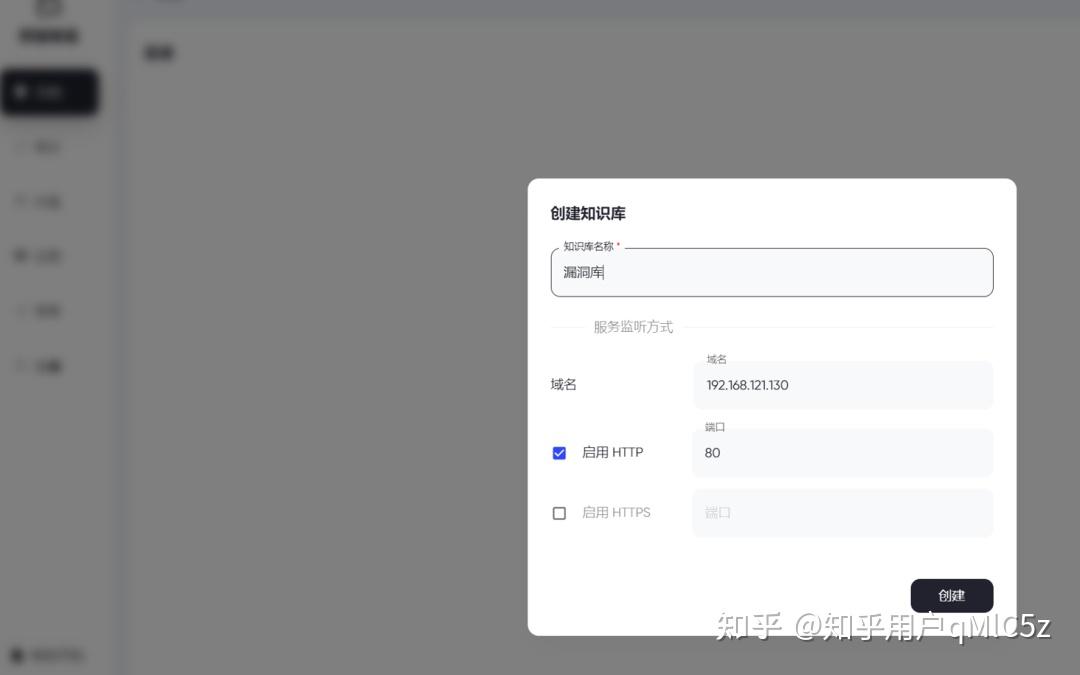The width and height of the screenshot is (1080, 675).
Task: Select the HTTP 端口 field with 80
Action: click(842, 453)
